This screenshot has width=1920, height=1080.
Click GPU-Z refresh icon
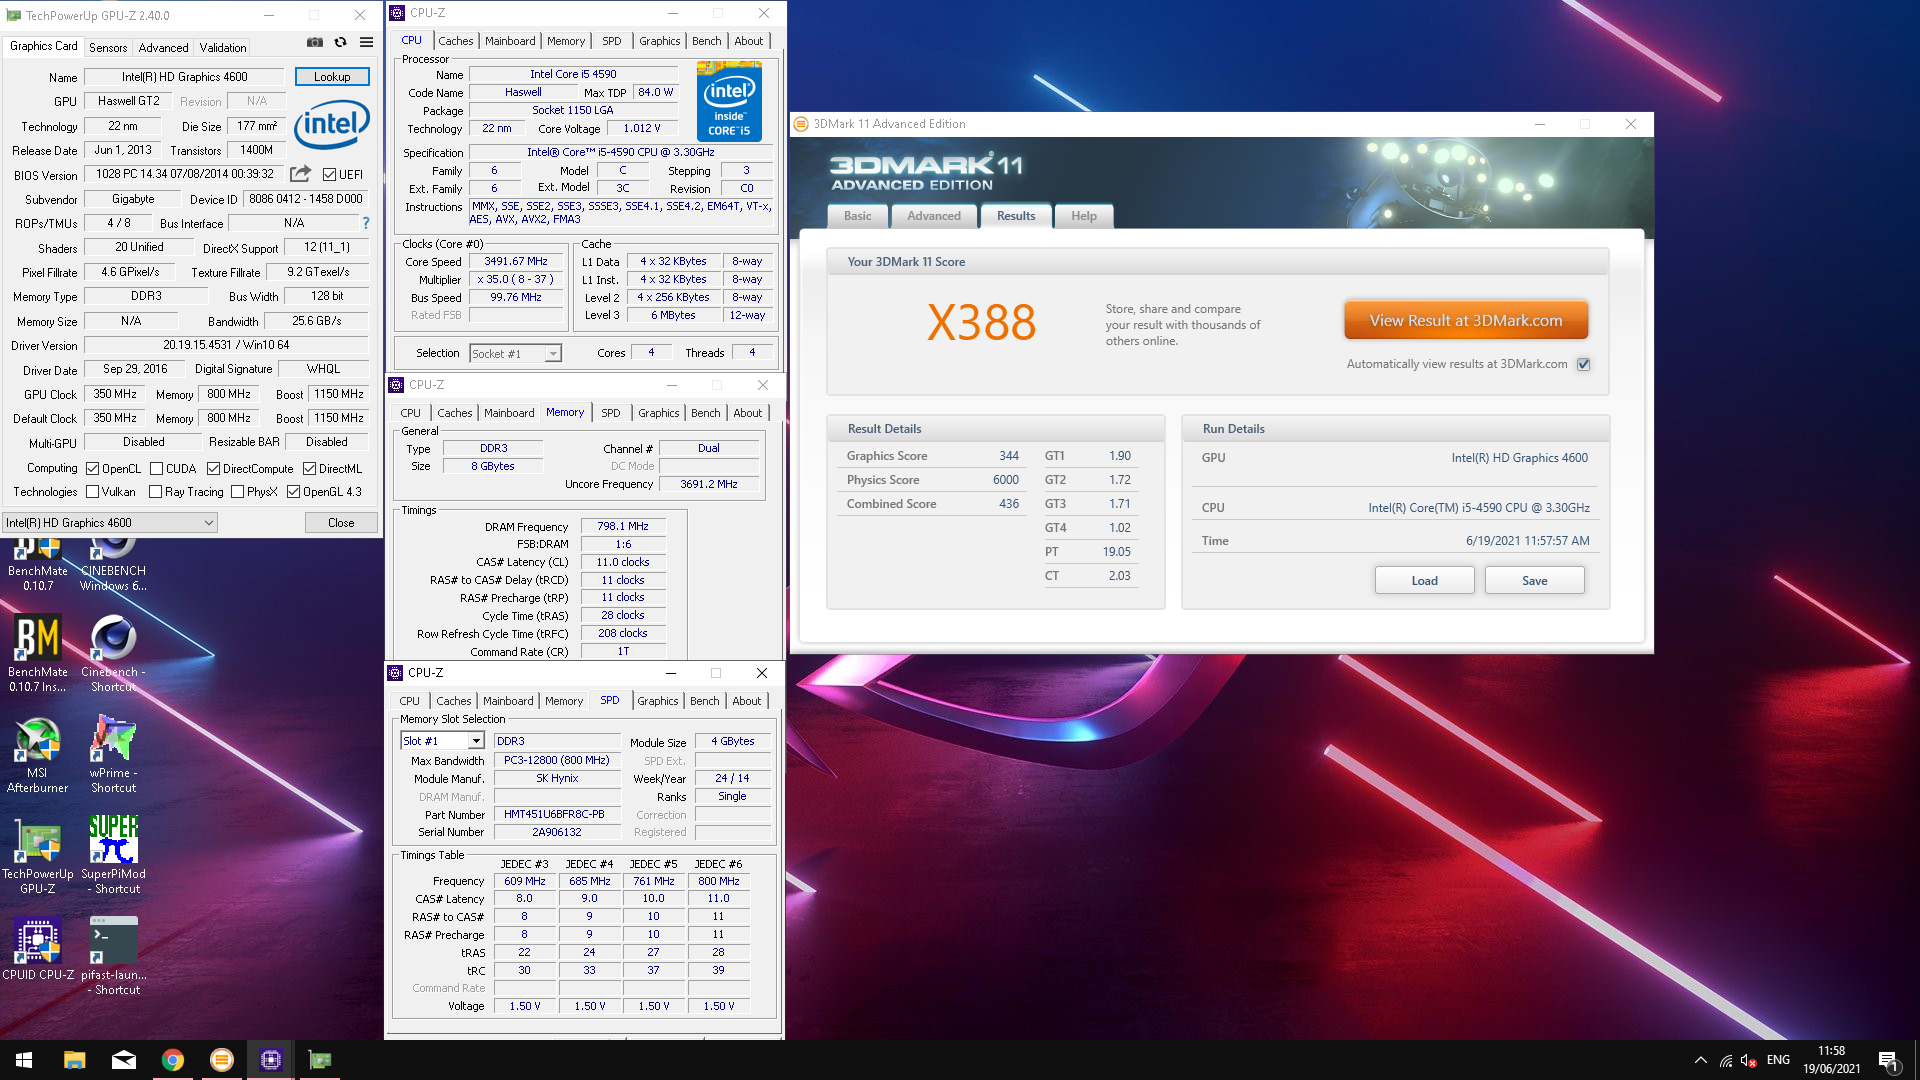tap(341, 42)
